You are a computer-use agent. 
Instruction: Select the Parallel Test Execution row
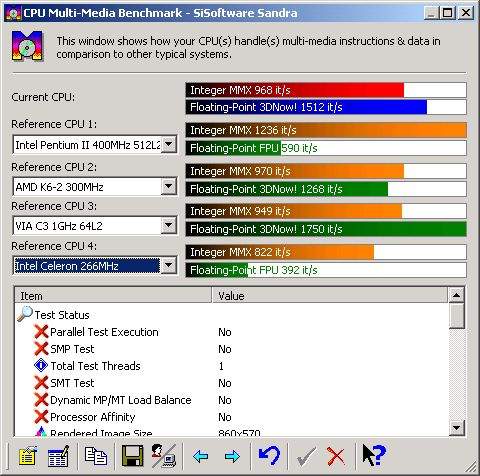(231, 332)
